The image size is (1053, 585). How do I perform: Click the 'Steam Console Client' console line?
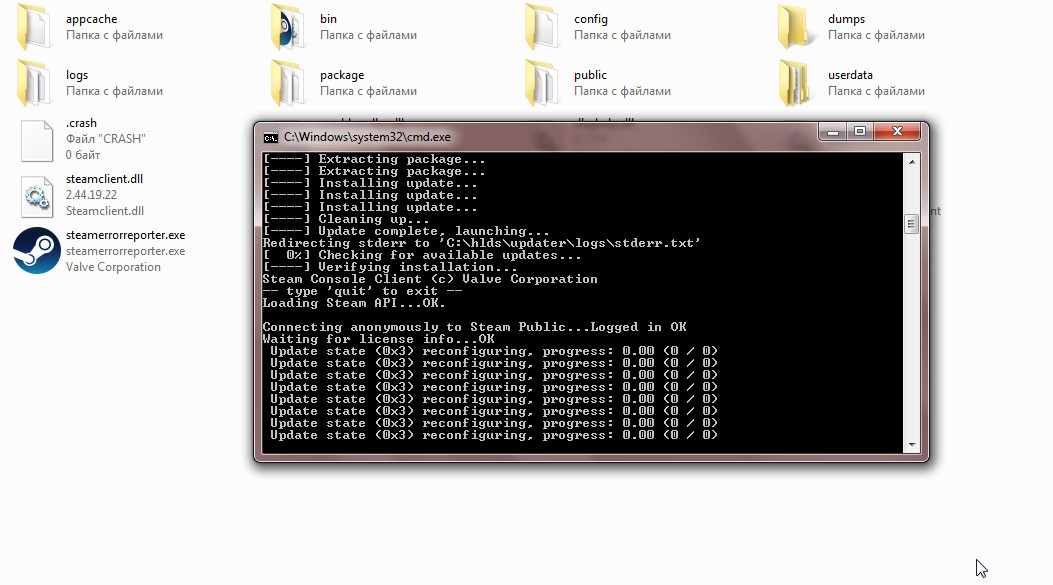(430, 279)
